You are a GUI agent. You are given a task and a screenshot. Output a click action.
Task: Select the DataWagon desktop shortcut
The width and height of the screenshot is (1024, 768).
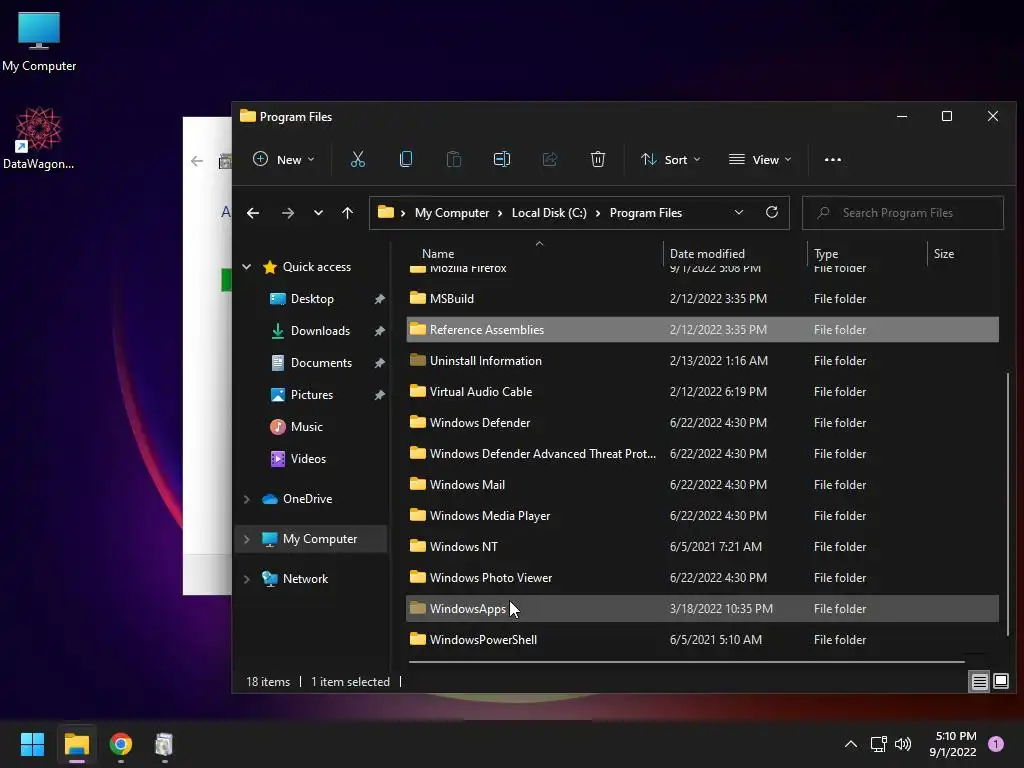[39, 138]
